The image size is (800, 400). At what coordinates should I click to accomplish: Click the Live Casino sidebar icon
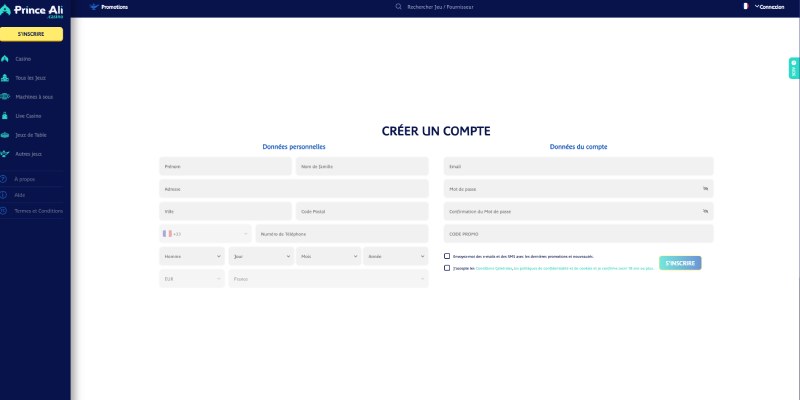[5, 116]
